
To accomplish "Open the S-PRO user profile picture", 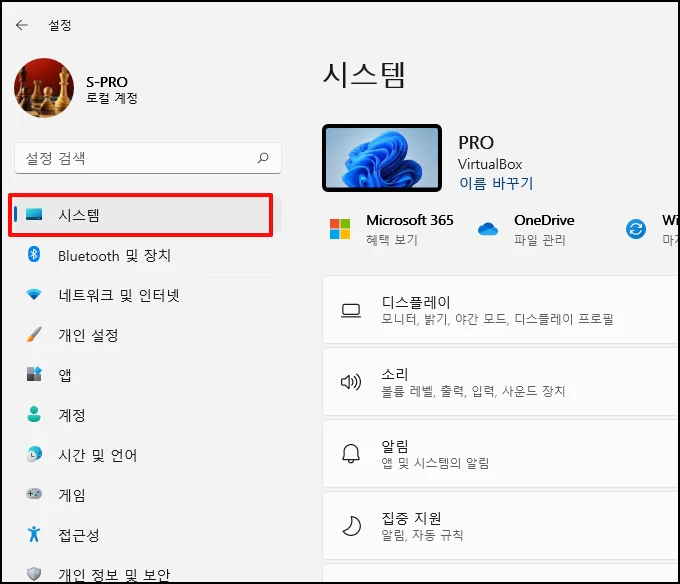I will 44,88.
